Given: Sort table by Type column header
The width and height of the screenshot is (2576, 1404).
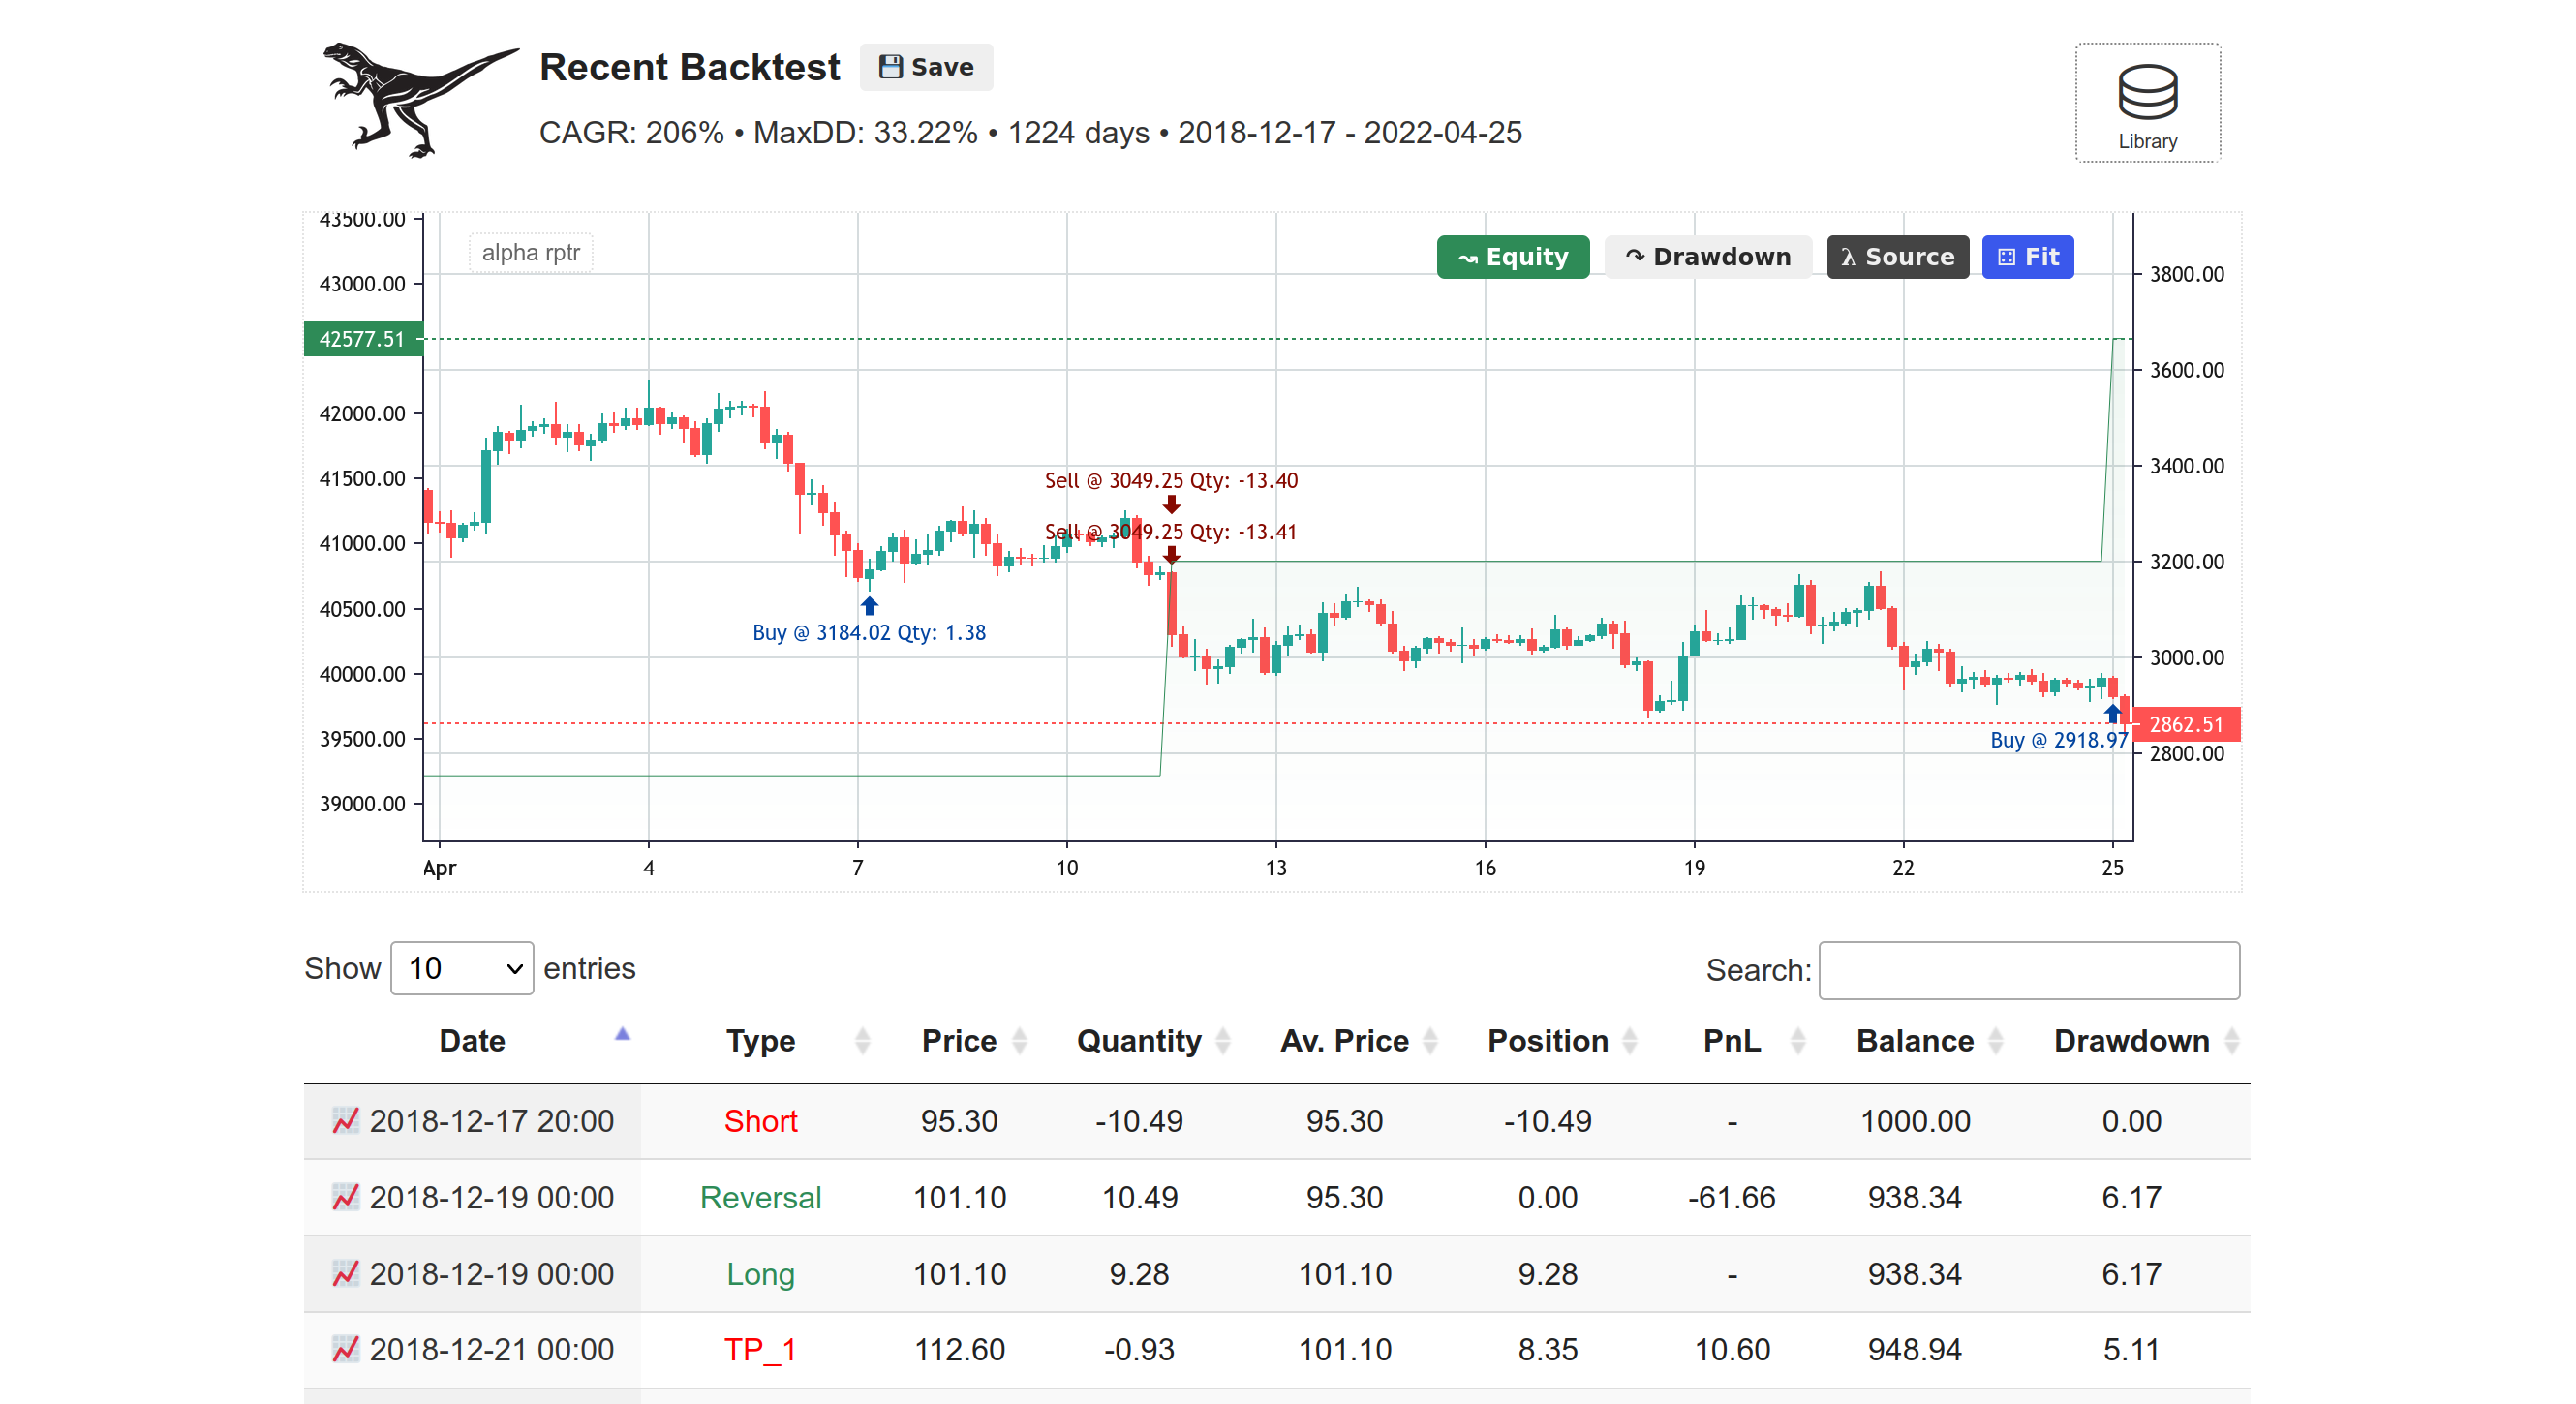Looking at the screenshot, I should [x=760, y=1041].
